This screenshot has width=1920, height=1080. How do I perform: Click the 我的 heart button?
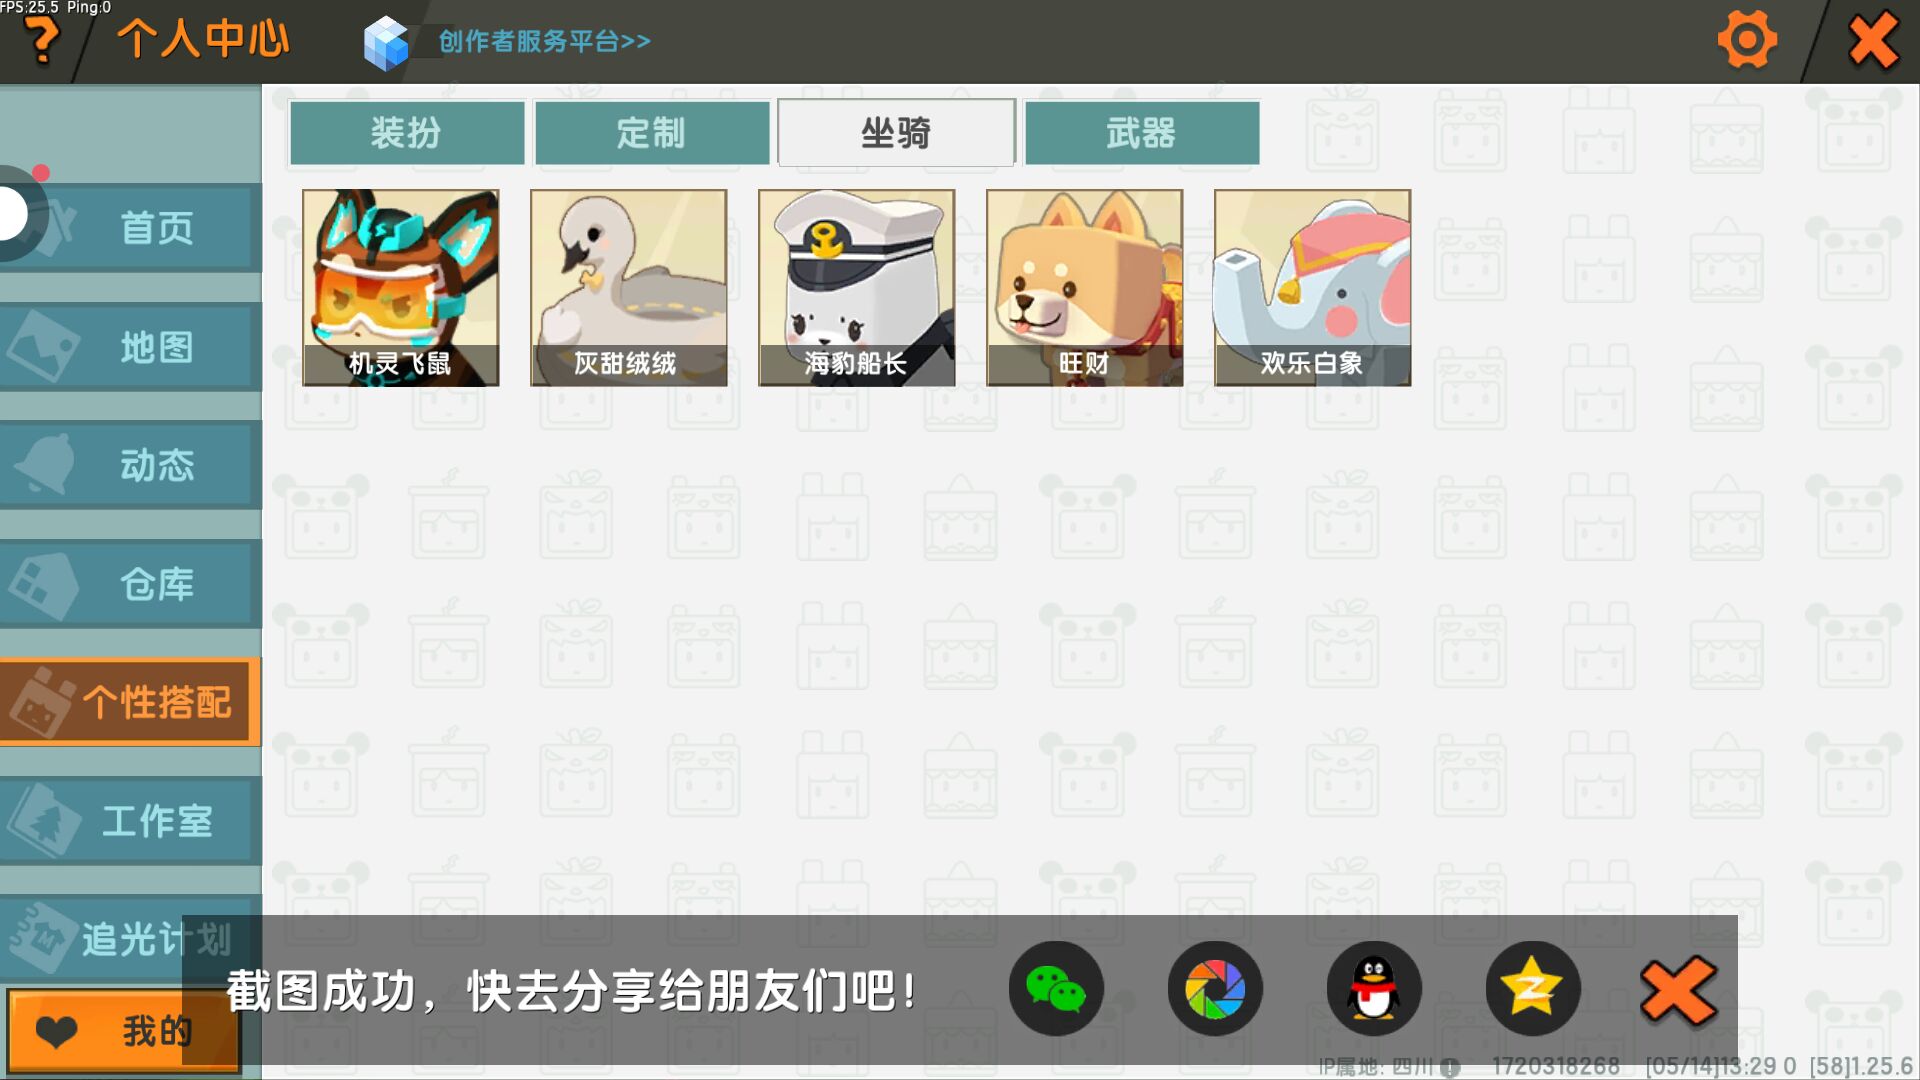click(124, 1031)
